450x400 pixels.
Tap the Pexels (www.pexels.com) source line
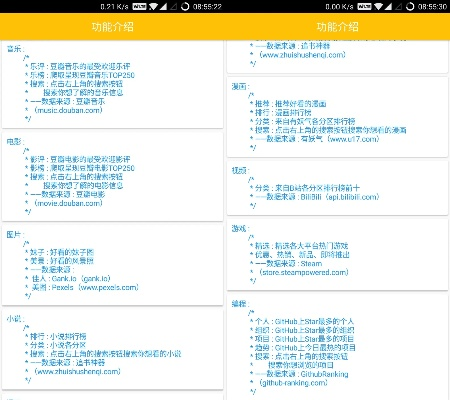tap(85, 287)
